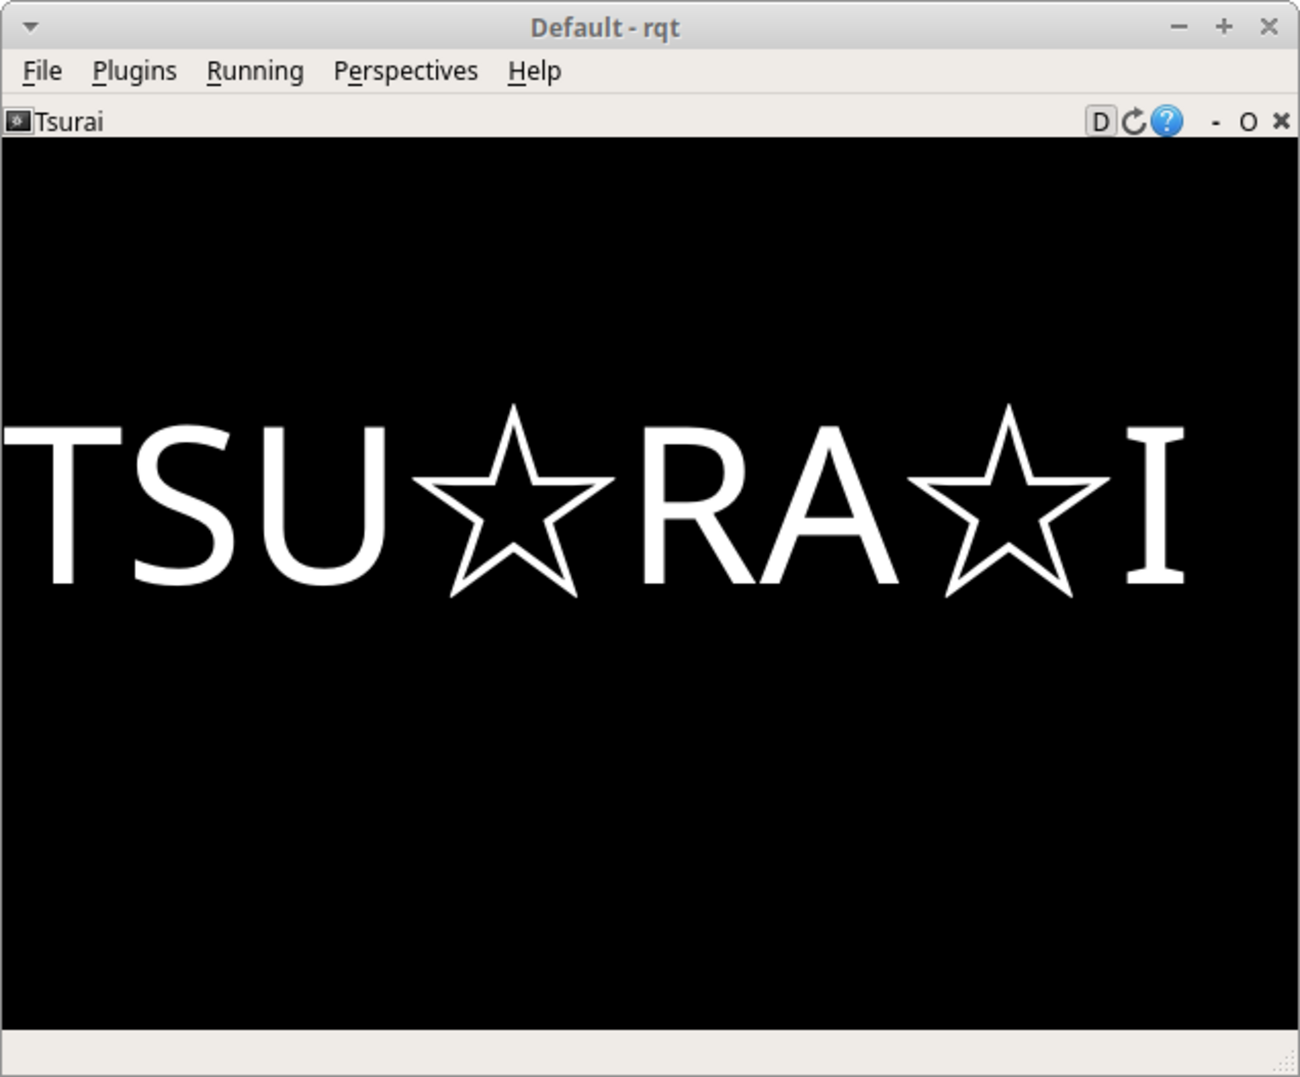Open the File menu
This screenshot has width=1300, height=1077.
[x=42, y=71]
